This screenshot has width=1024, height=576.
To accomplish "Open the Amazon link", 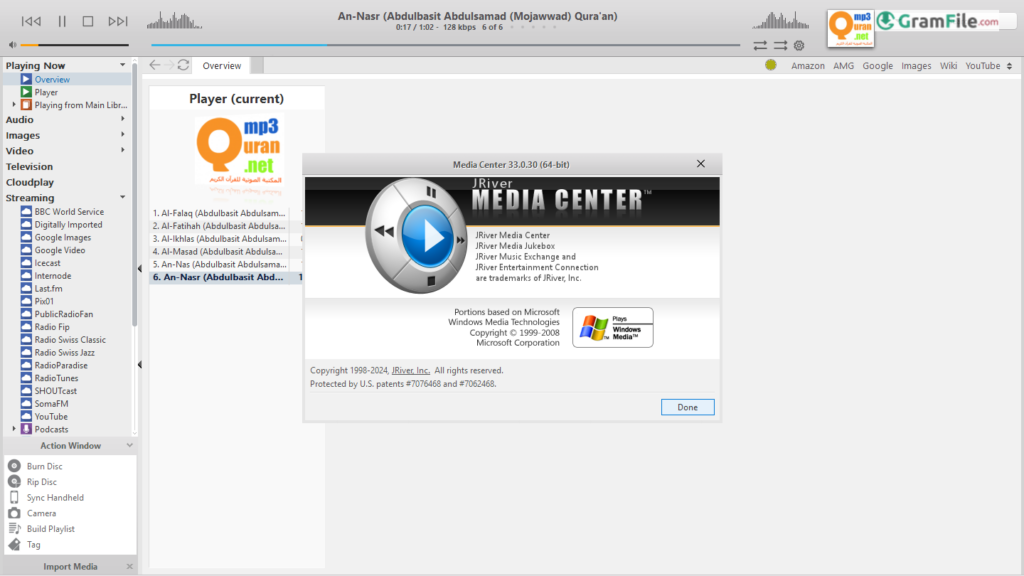I will pos(808,66).
